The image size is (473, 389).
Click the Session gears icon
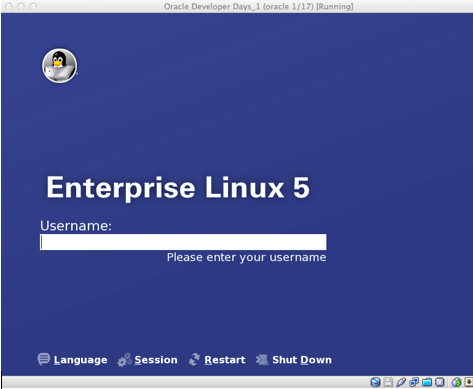tap(124, 360)
